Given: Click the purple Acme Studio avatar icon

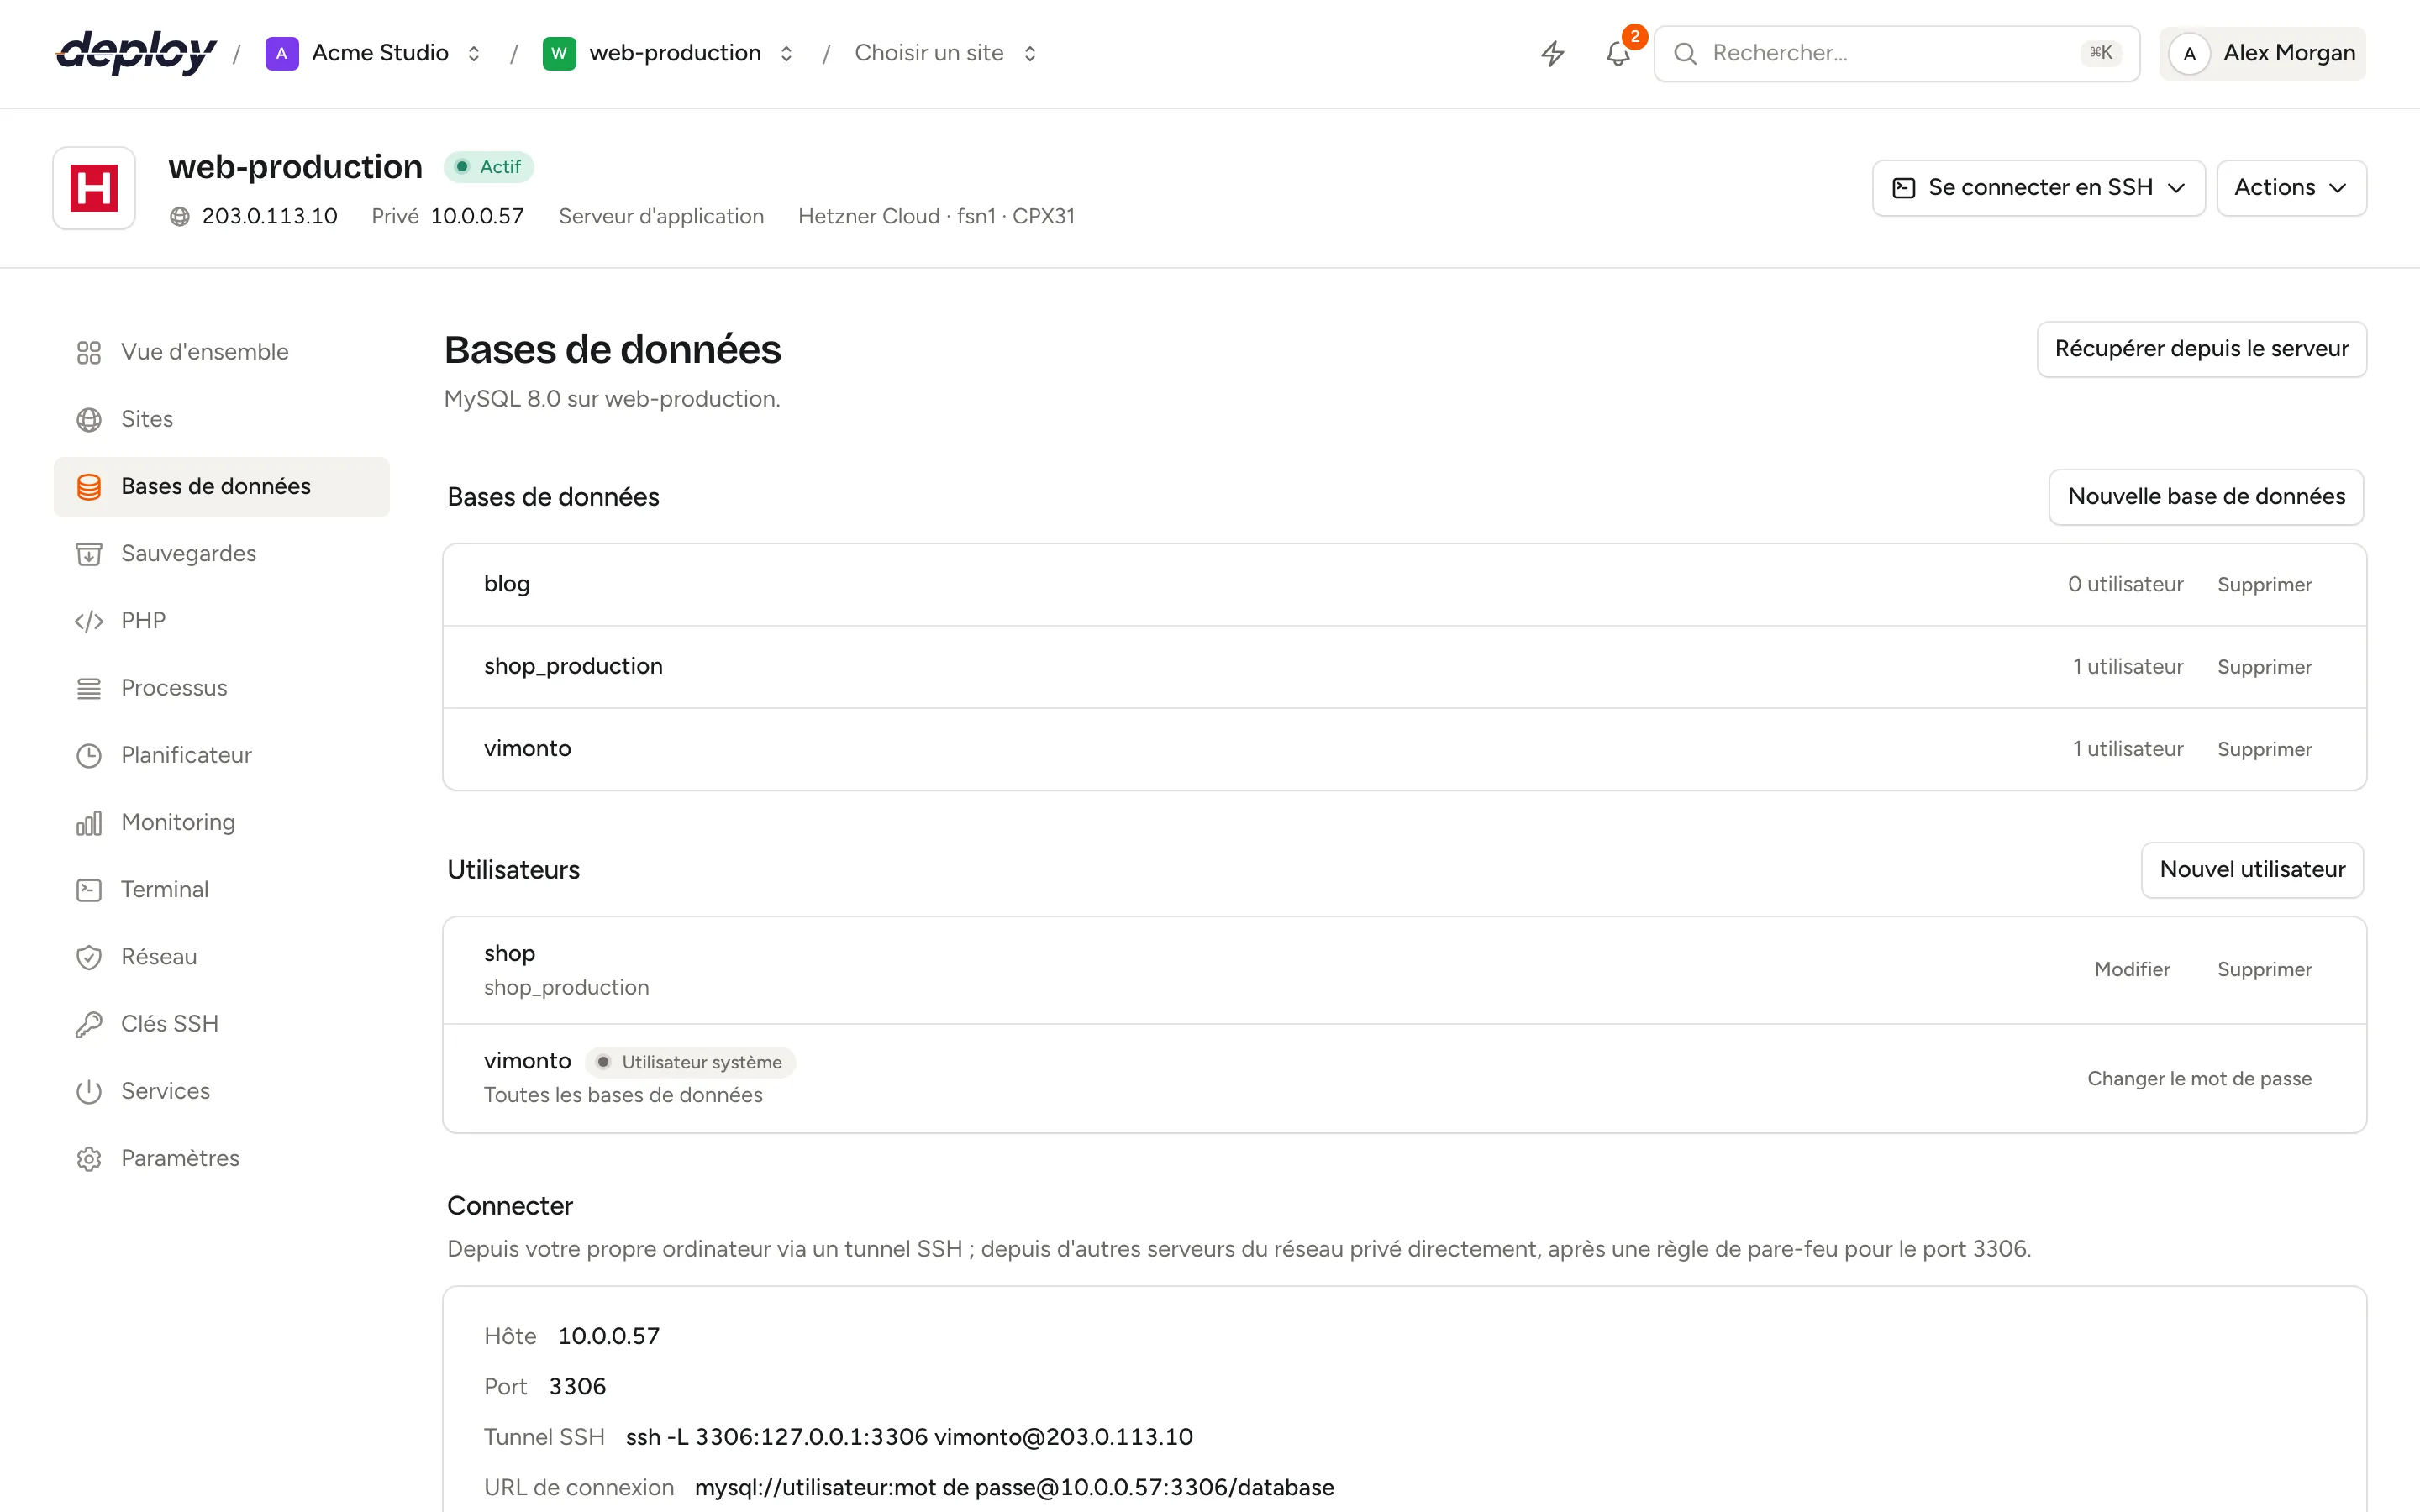Looking at the screenshot, I should tap(281, 53).
